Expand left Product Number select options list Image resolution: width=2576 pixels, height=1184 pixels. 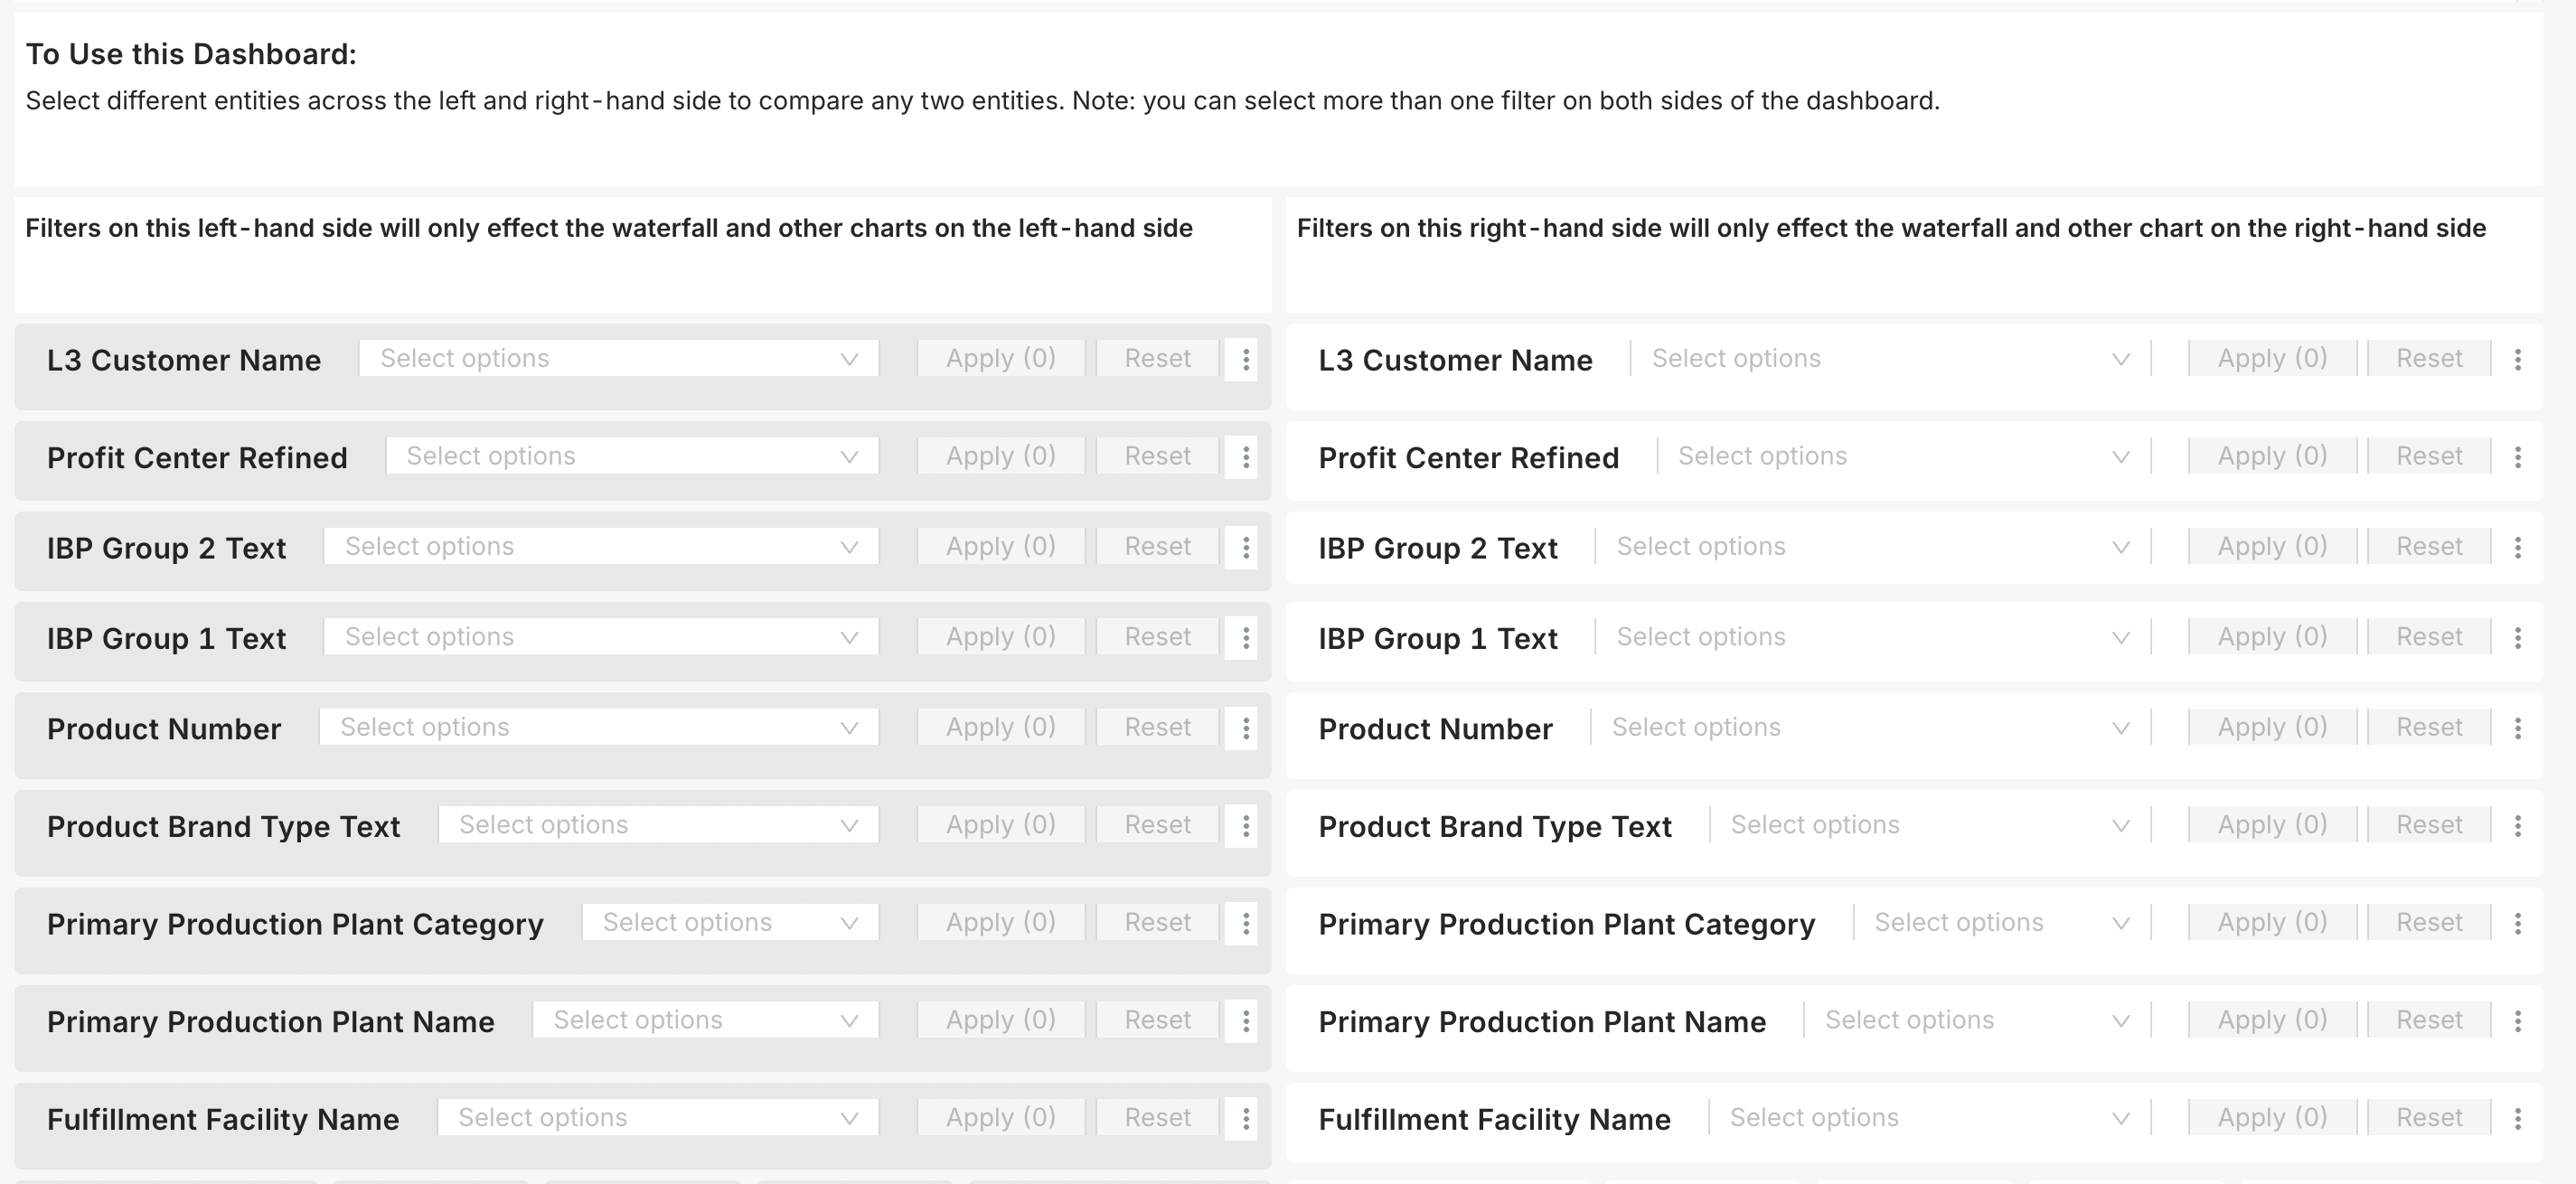pos(597,727)
